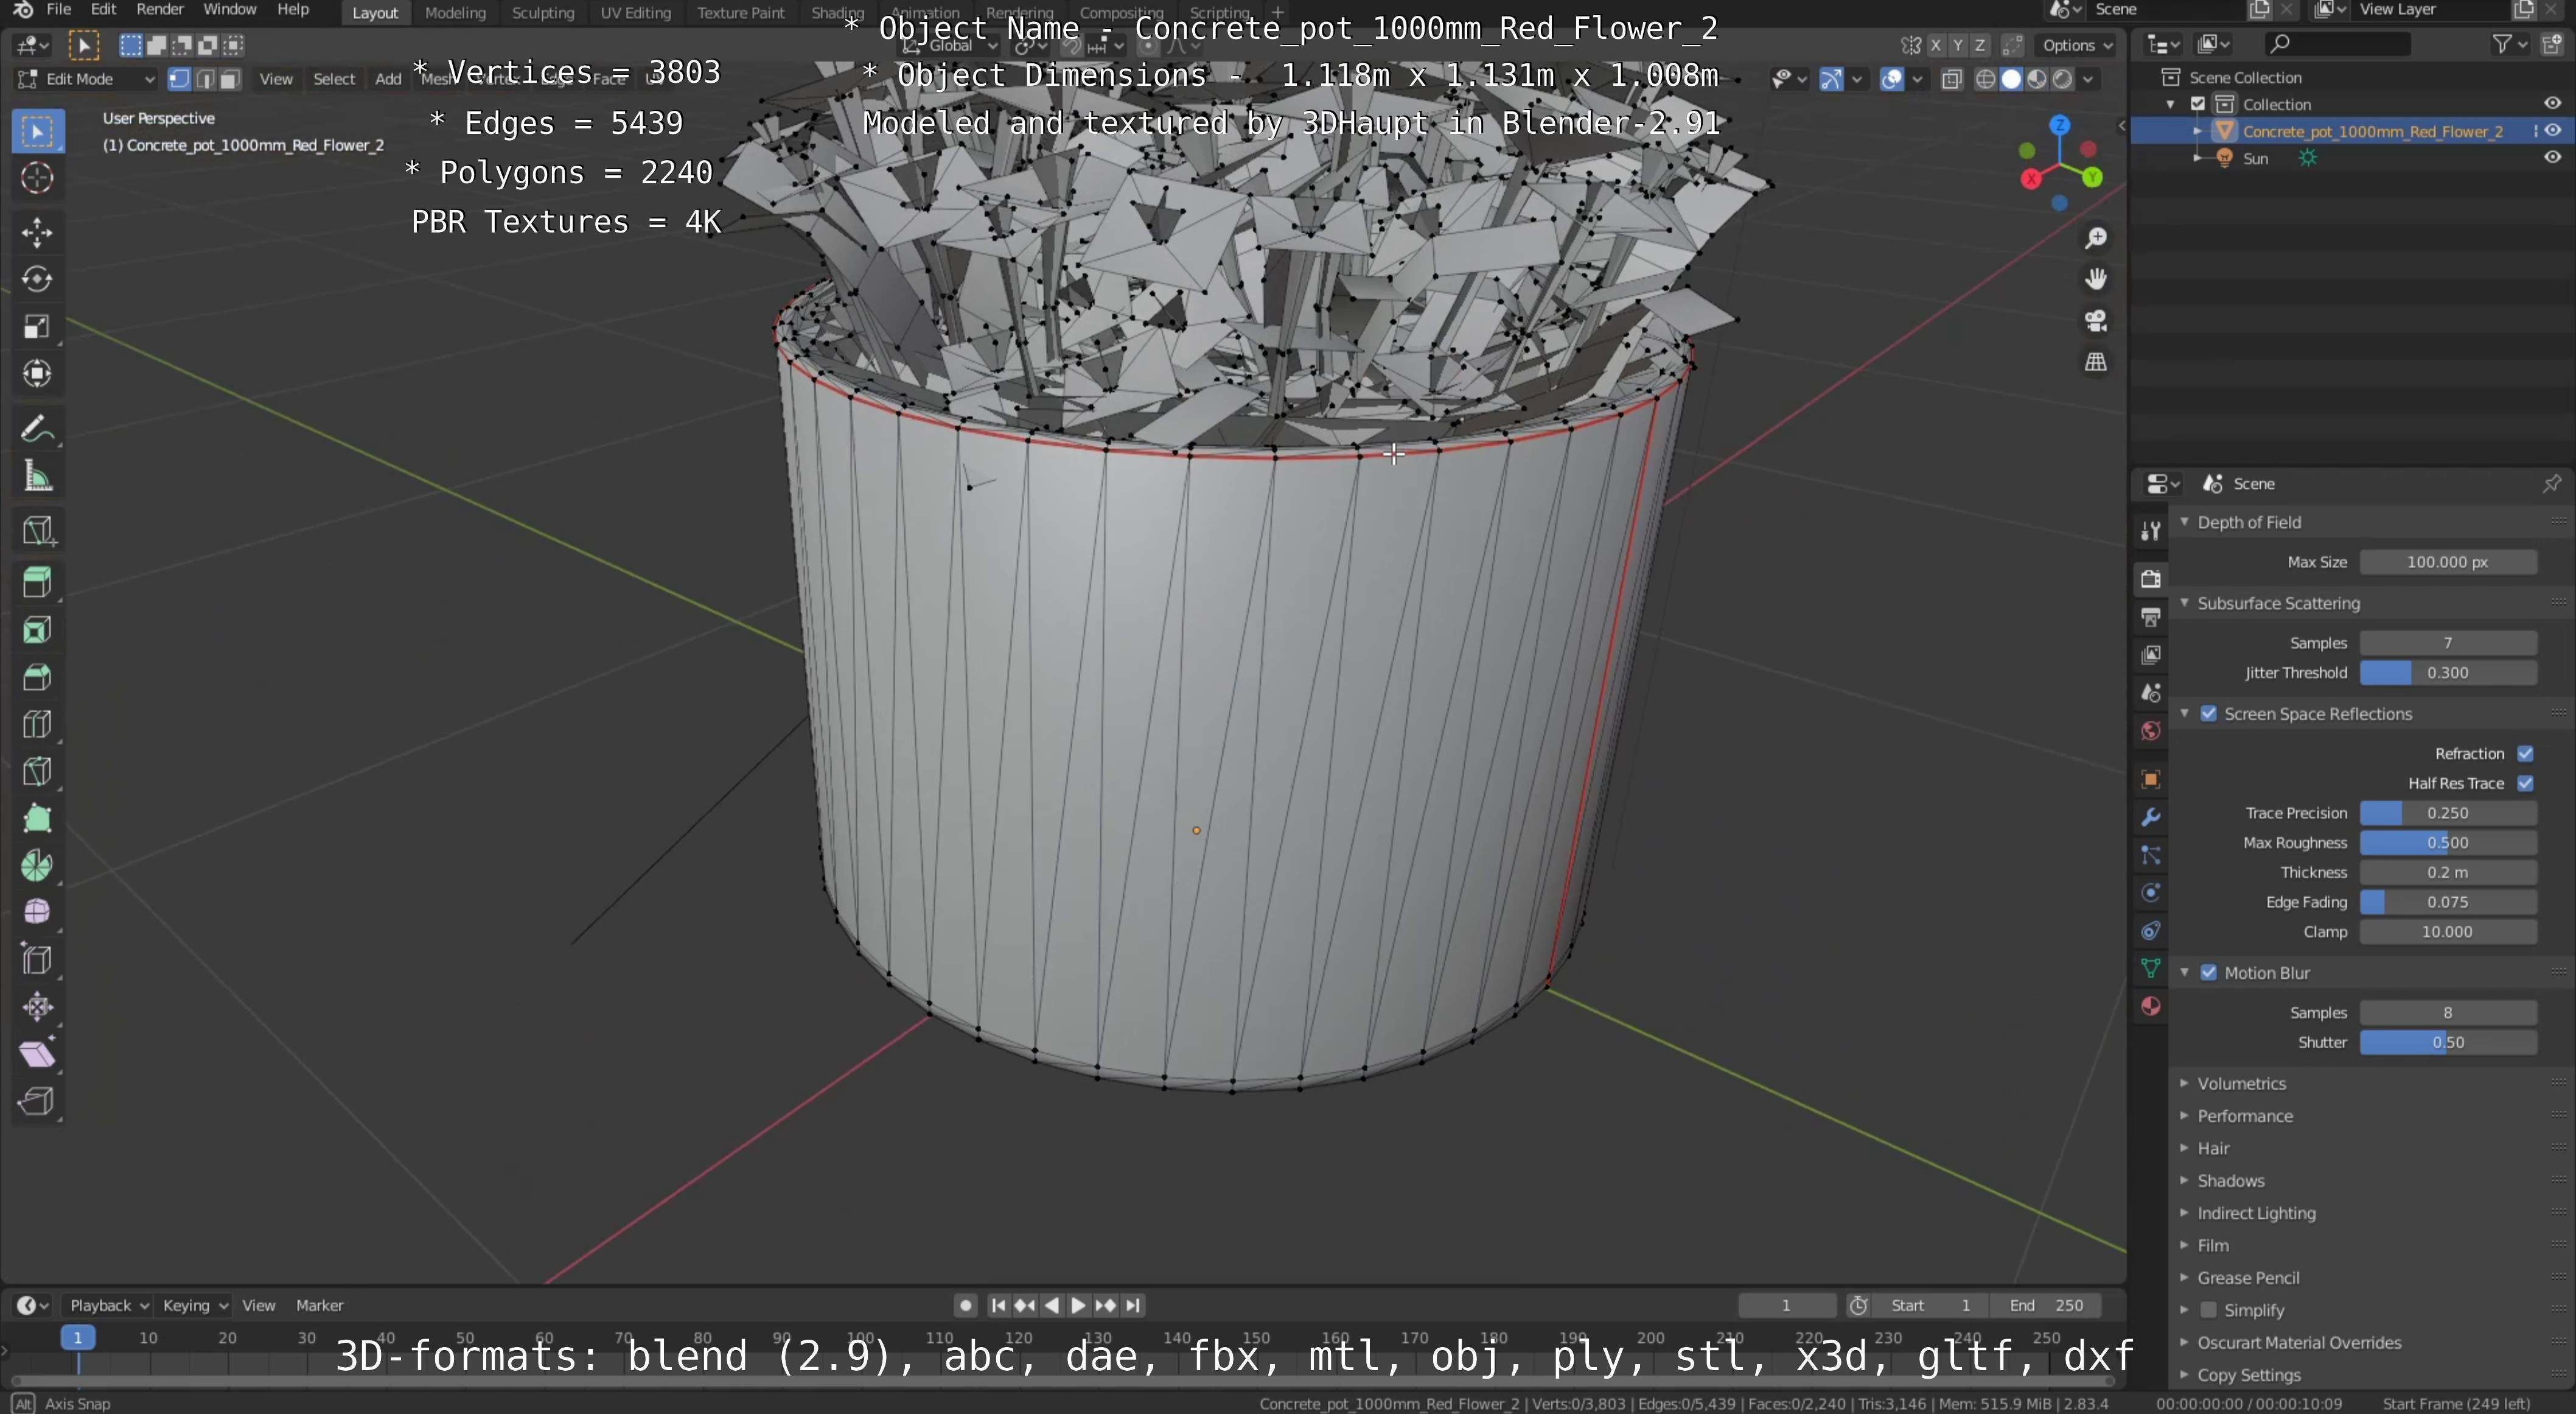Enable Screen Space Reflections checkbox
2576x1414 pixels.
[x=2208, y=714]
